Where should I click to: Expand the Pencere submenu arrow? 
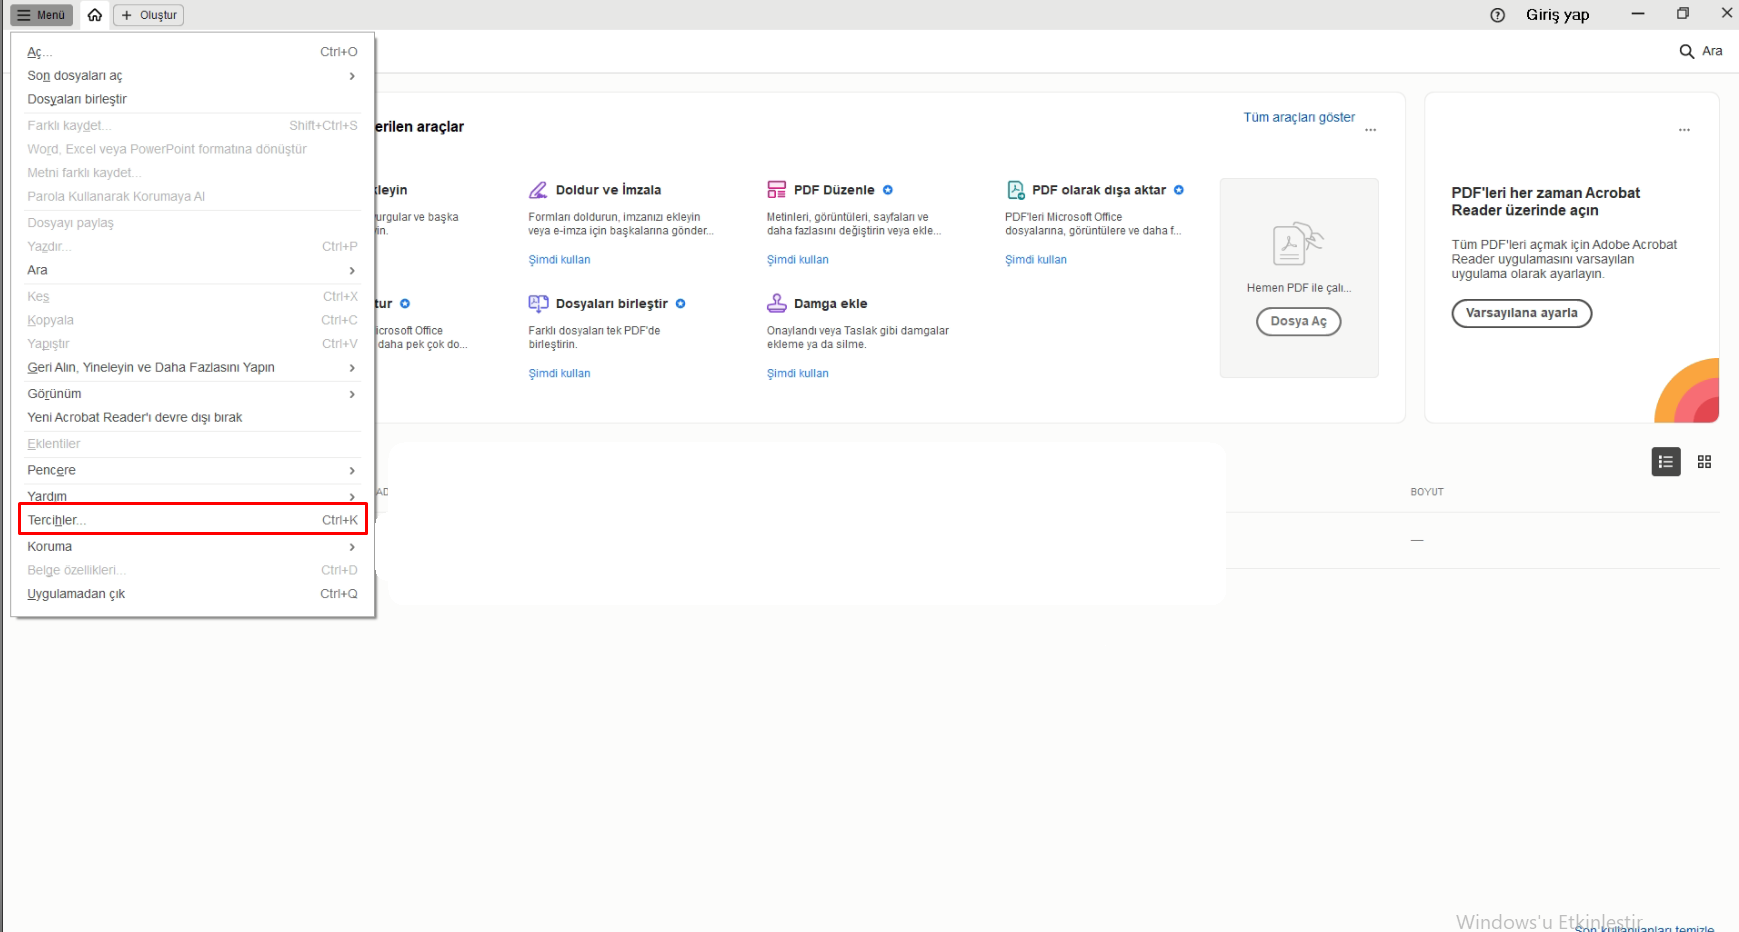352,471
